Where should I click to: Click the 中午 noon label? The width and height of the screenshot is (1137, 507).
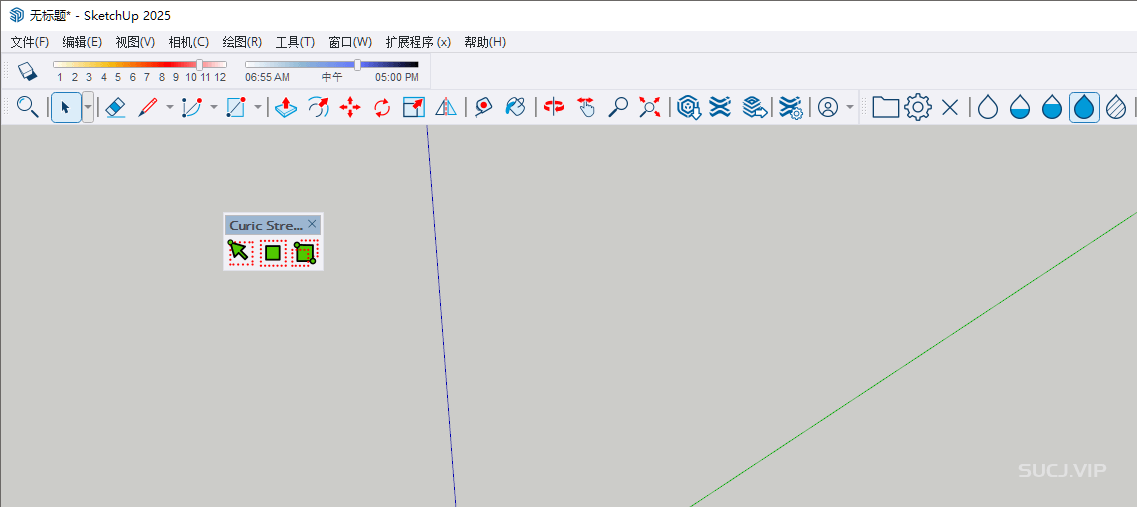tap(332, 77)
